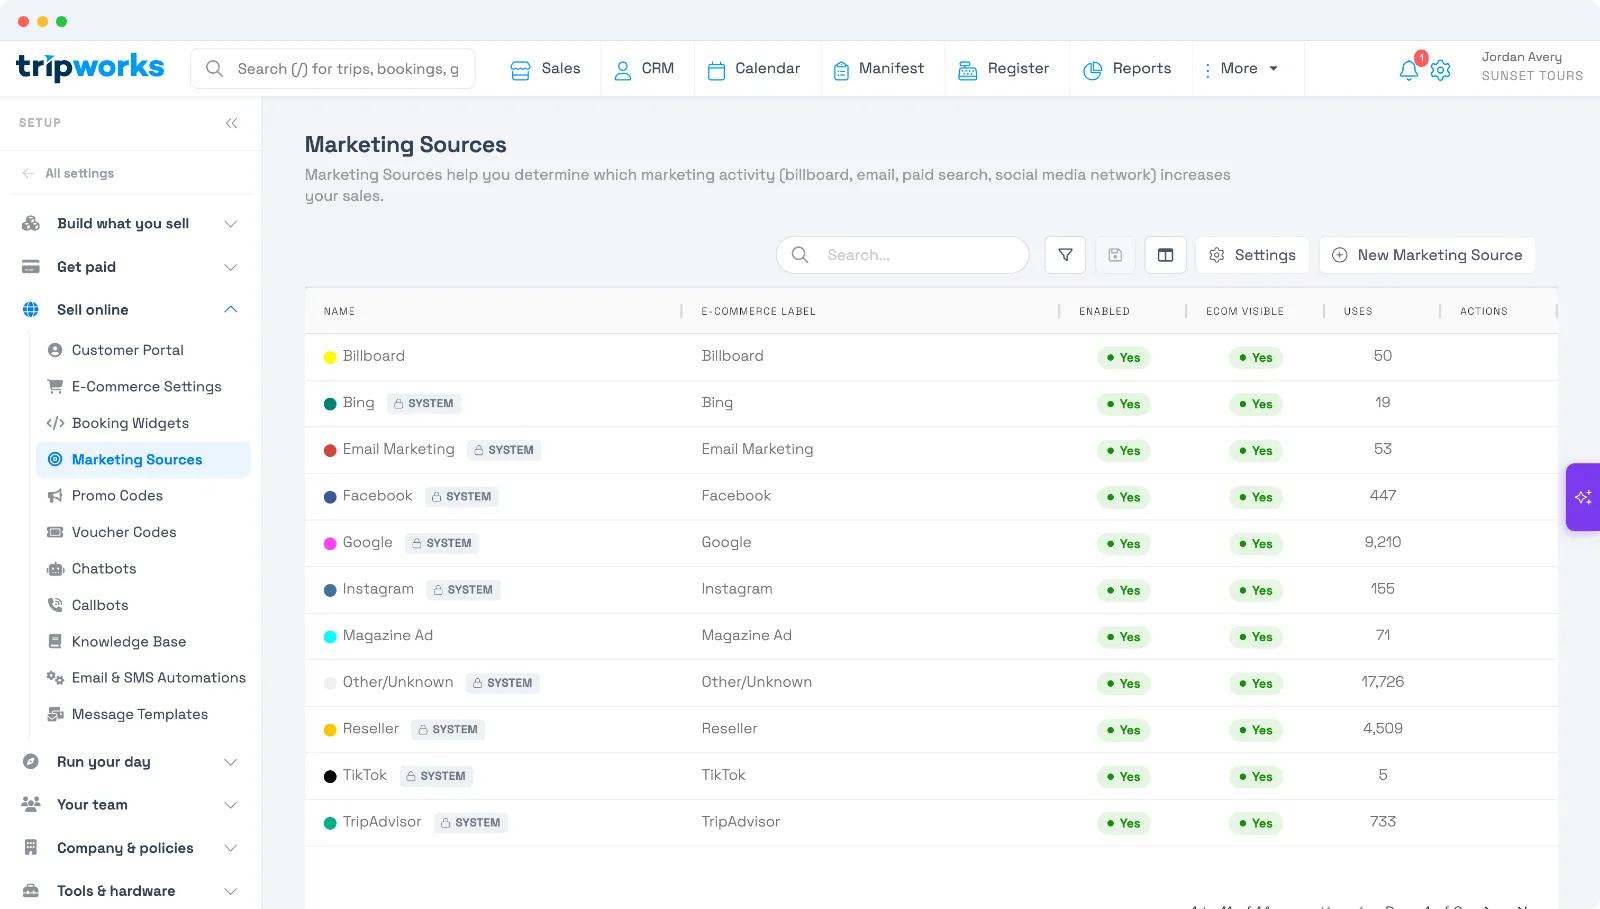Collapse the Setup sidebar panel
This screenshot has height=909, width=1600.
tap(231, 123)
